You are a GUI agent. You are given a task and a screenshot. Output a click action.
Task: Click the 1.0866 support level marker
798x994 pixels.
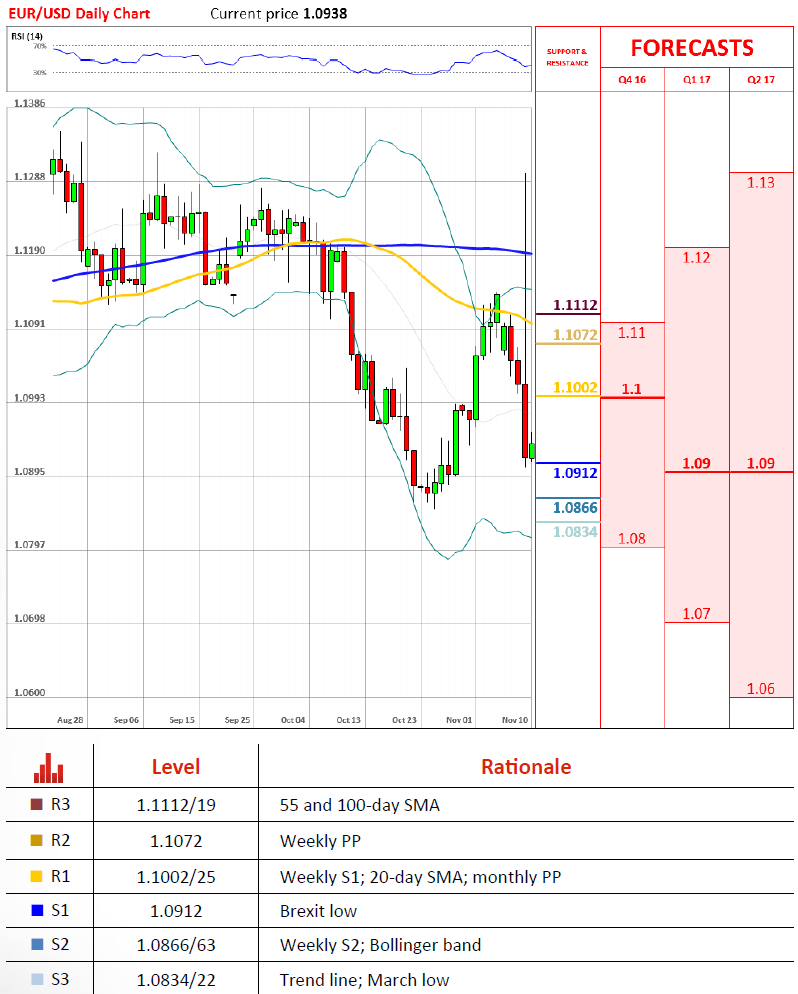(x=575, y=508)
